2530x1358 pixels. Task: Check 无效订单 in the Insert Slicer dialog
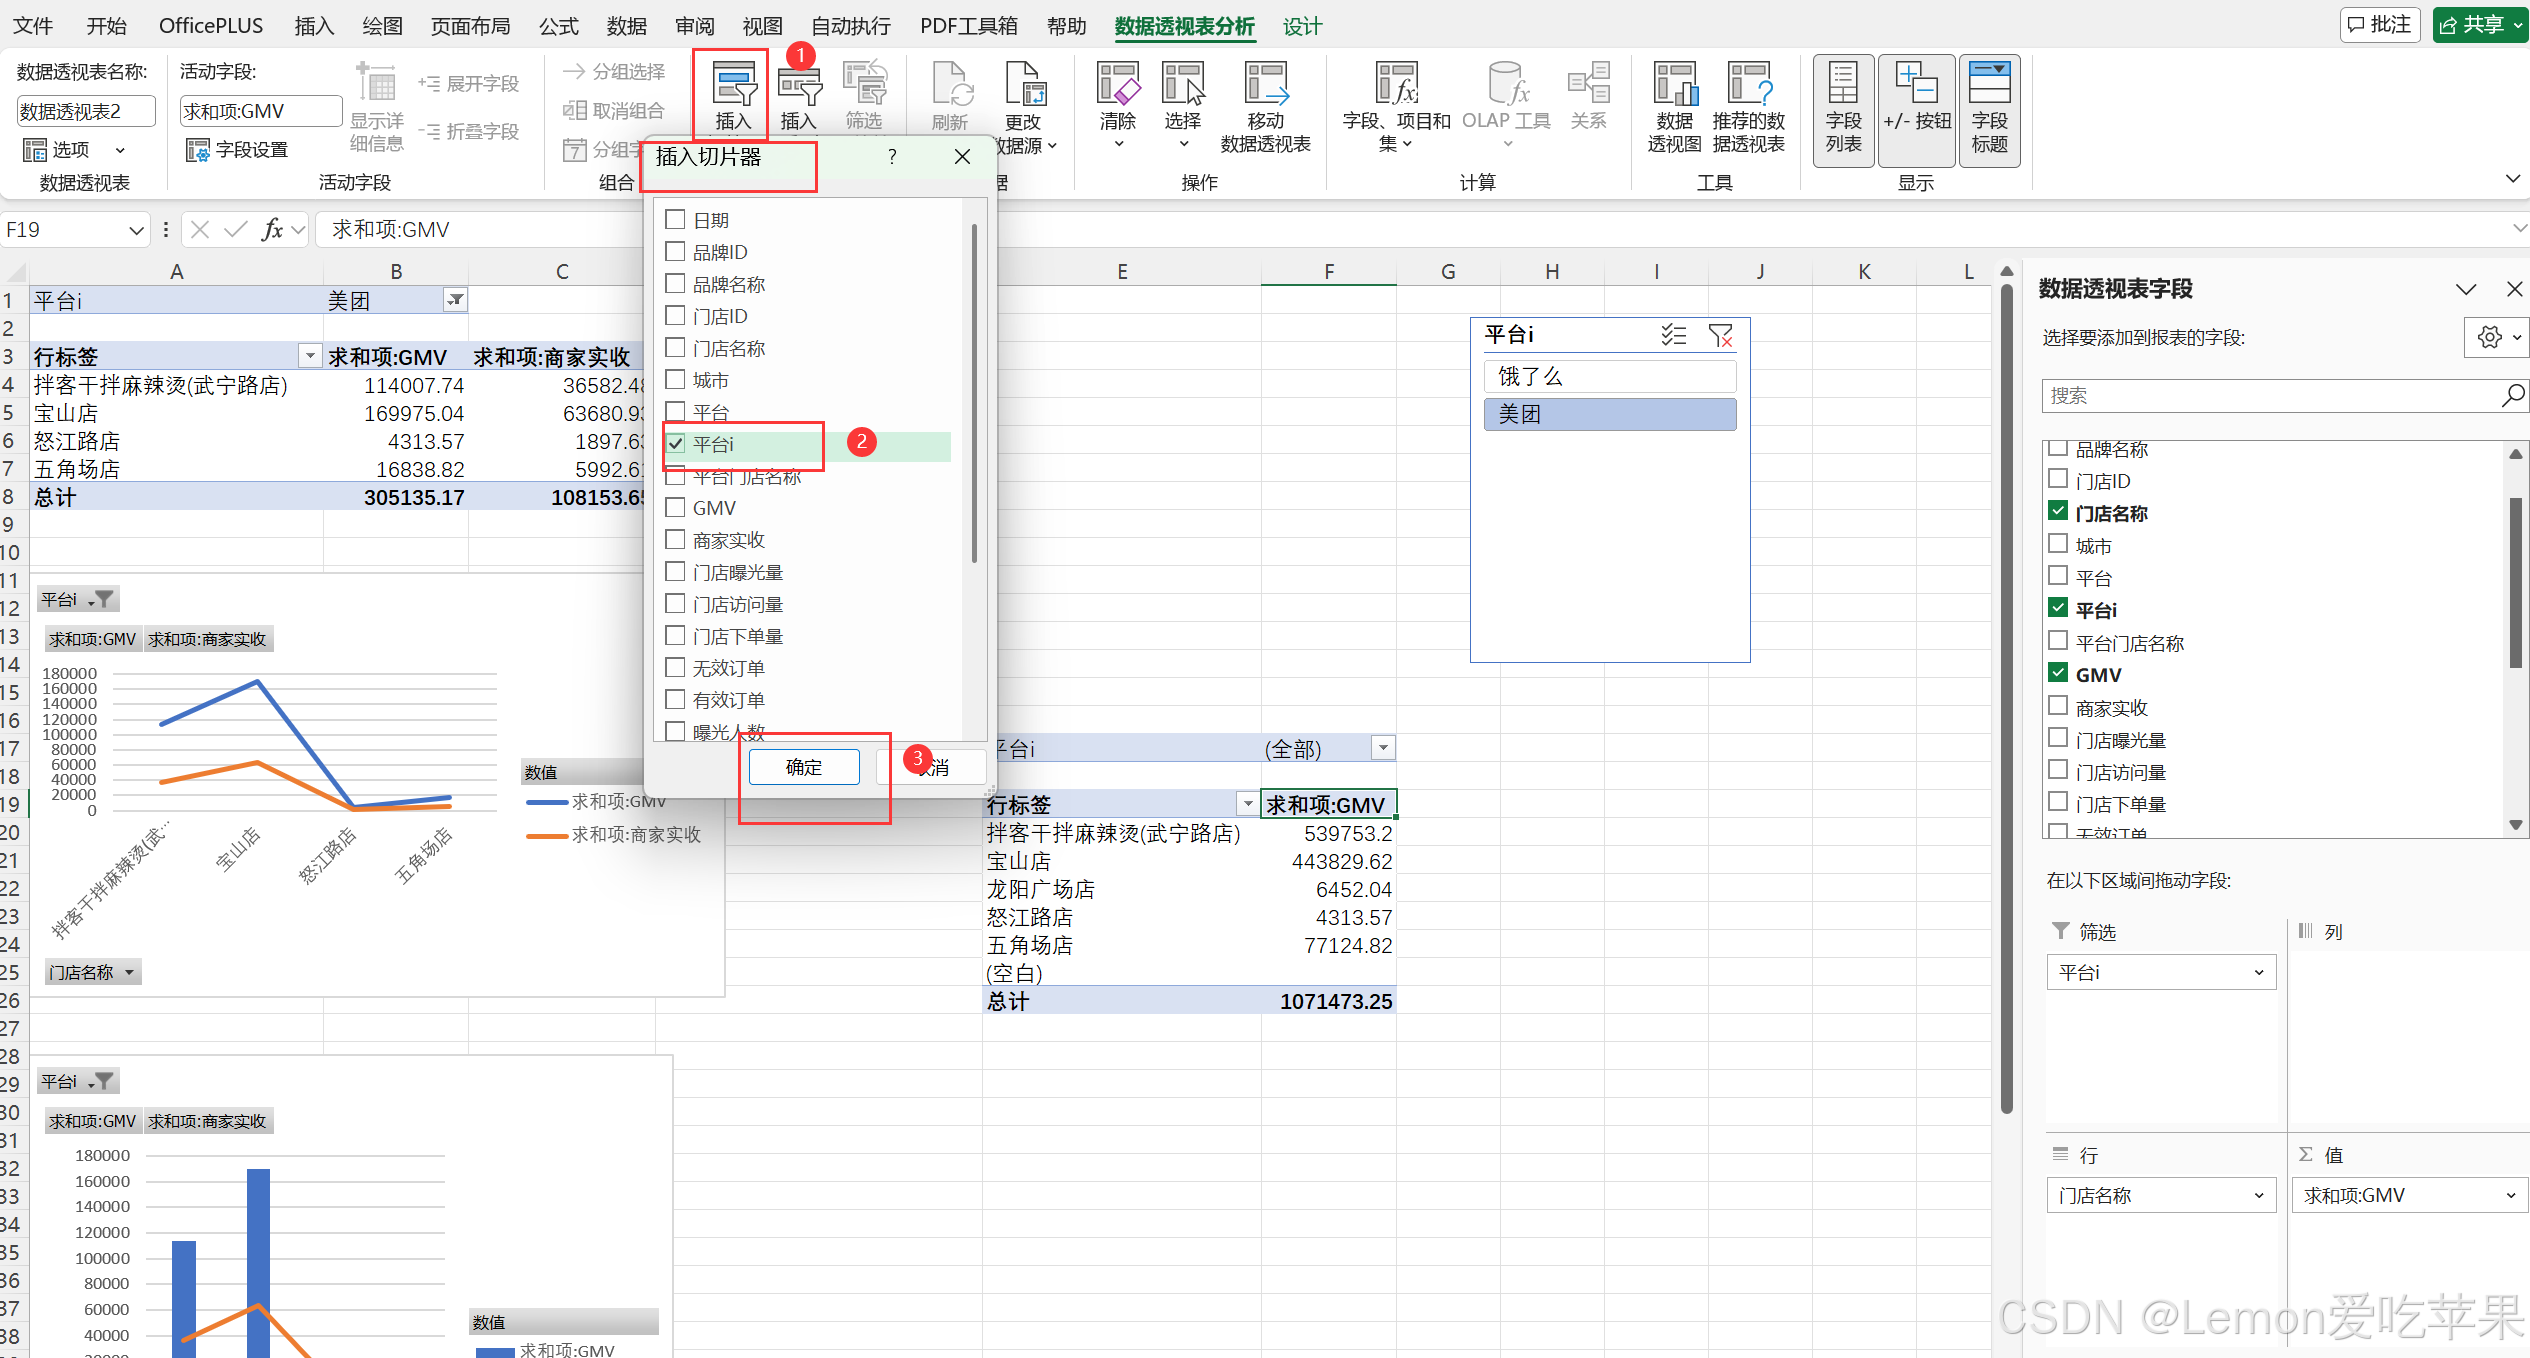676,667
